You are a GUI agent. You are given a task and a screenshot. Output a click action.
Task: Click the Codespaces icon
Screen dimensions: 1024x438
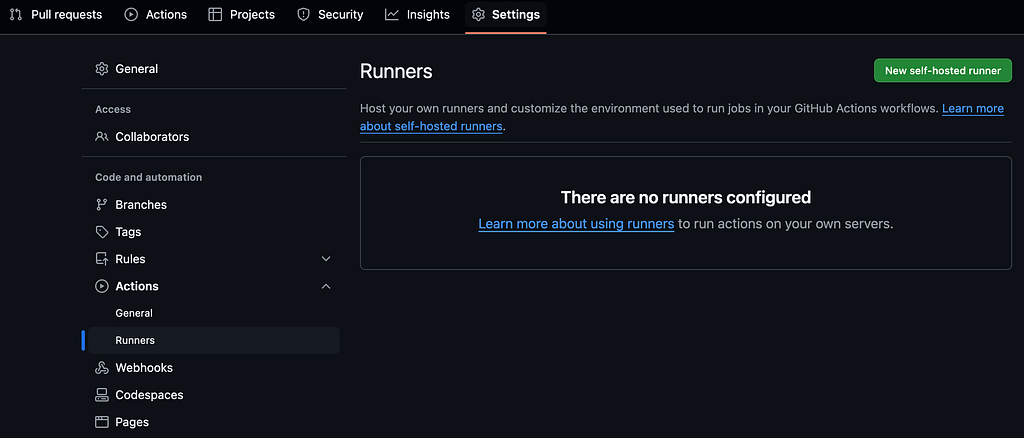point(102,395)
